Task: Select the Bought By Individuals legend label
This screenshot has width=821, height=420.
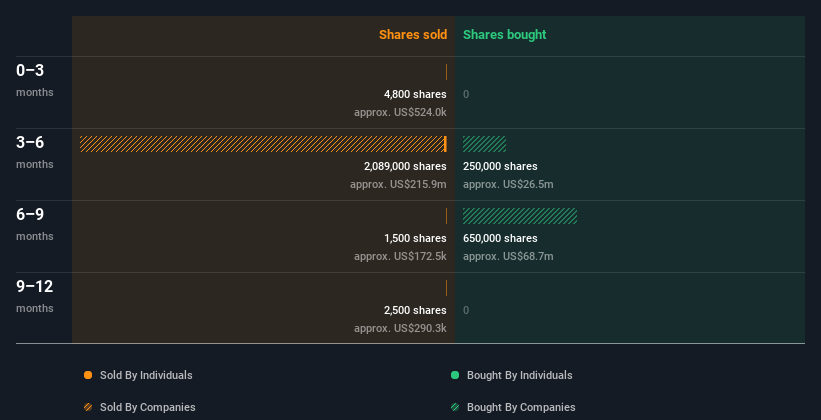Action: [519, 375]
